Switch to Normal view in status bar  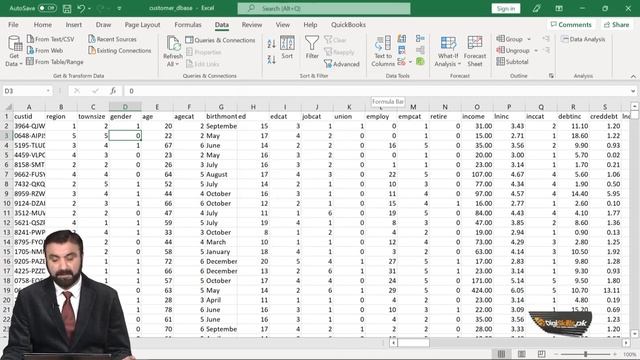[501, 354]
